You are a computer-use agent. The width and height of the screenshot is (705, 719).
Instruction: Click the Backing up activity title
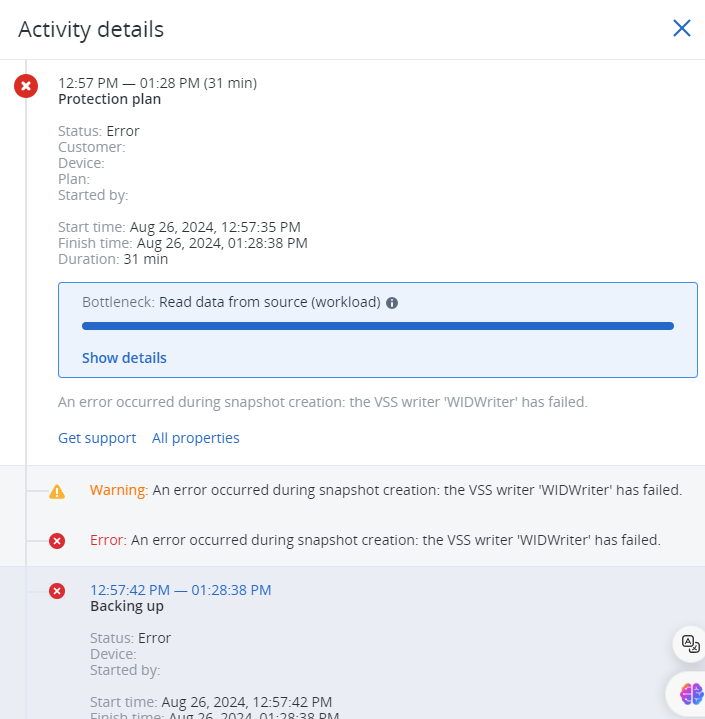(x=127, y=606)
